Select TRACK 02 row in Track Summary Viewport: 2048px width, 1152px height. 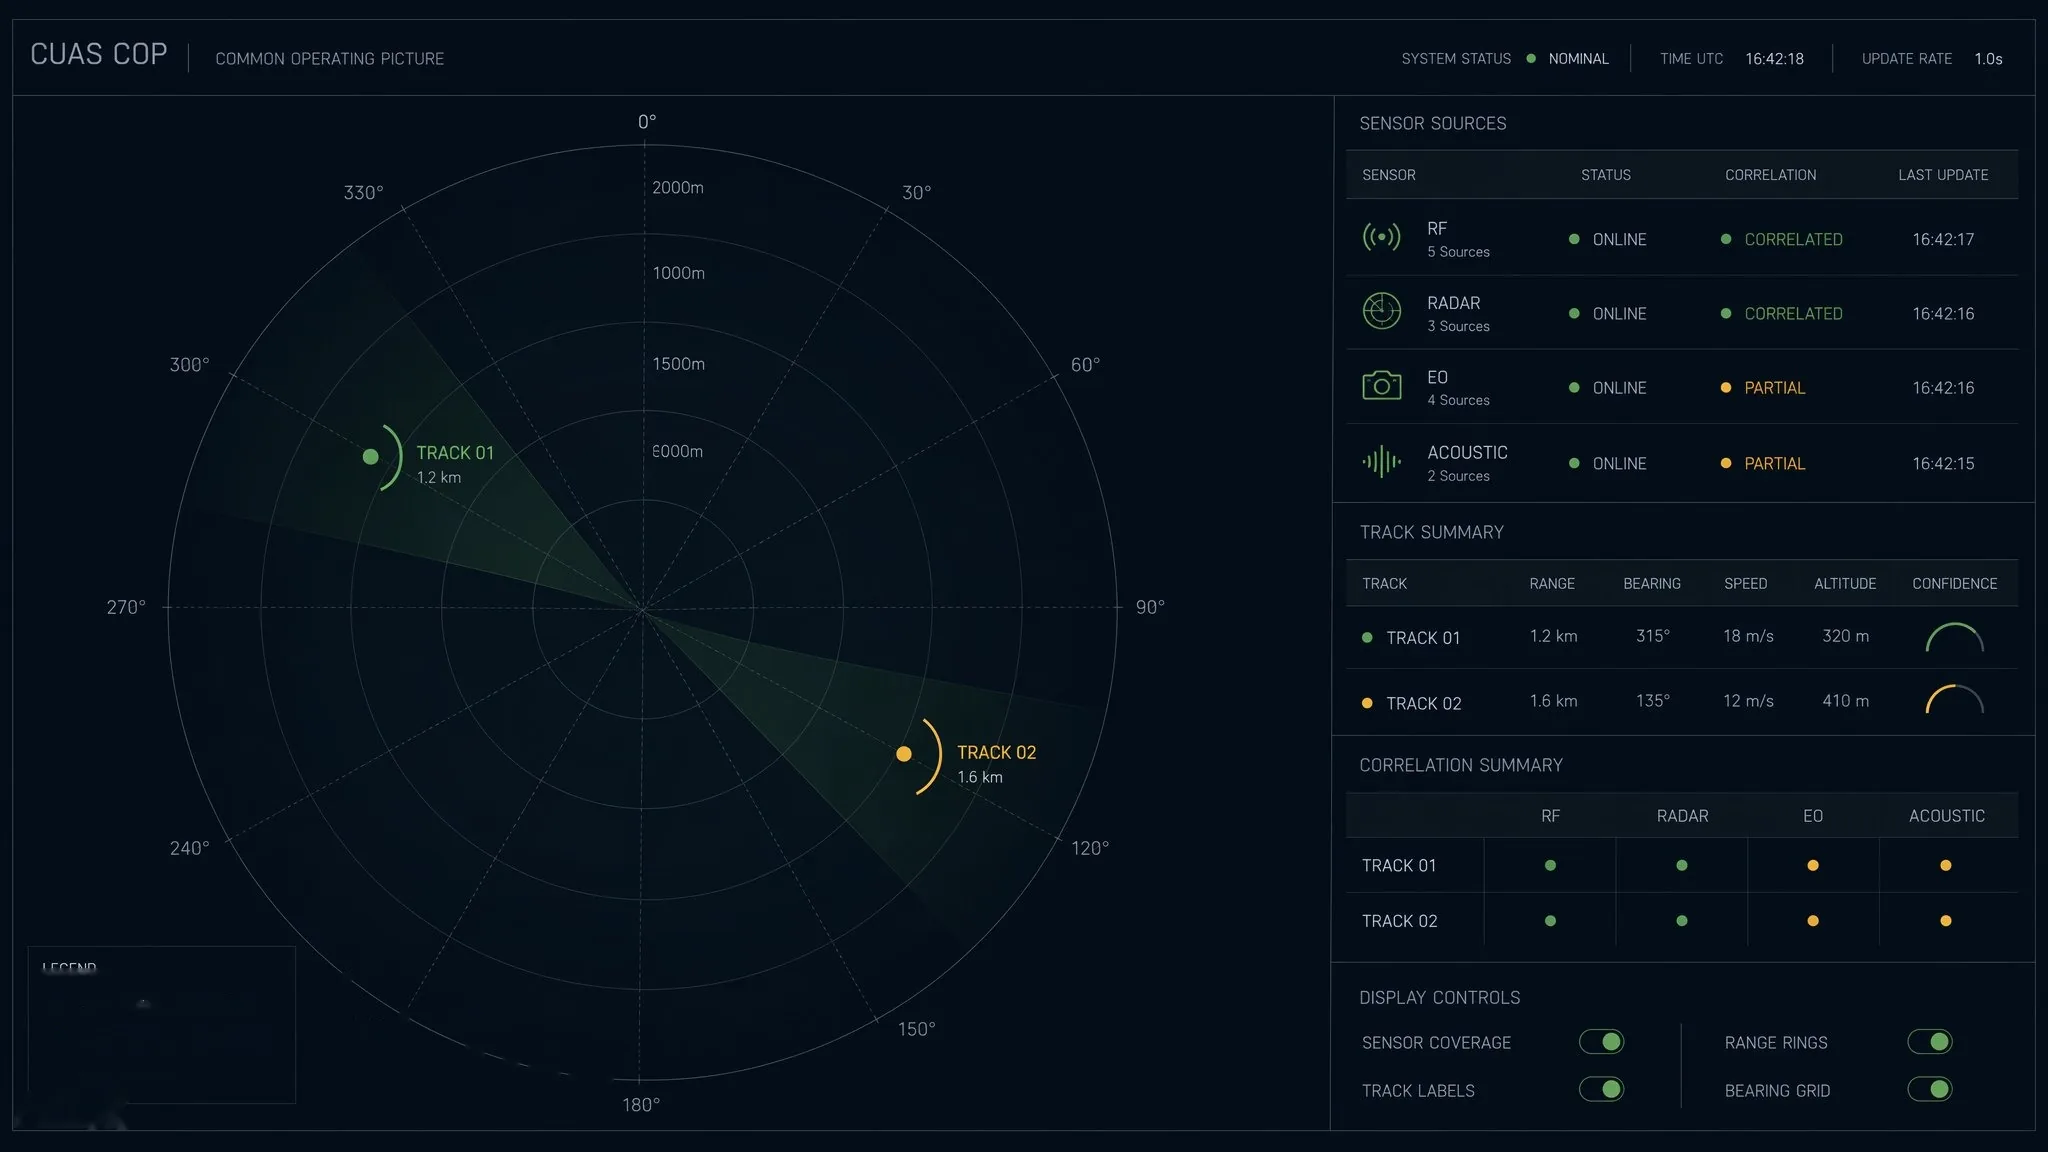coord(1682,702)
